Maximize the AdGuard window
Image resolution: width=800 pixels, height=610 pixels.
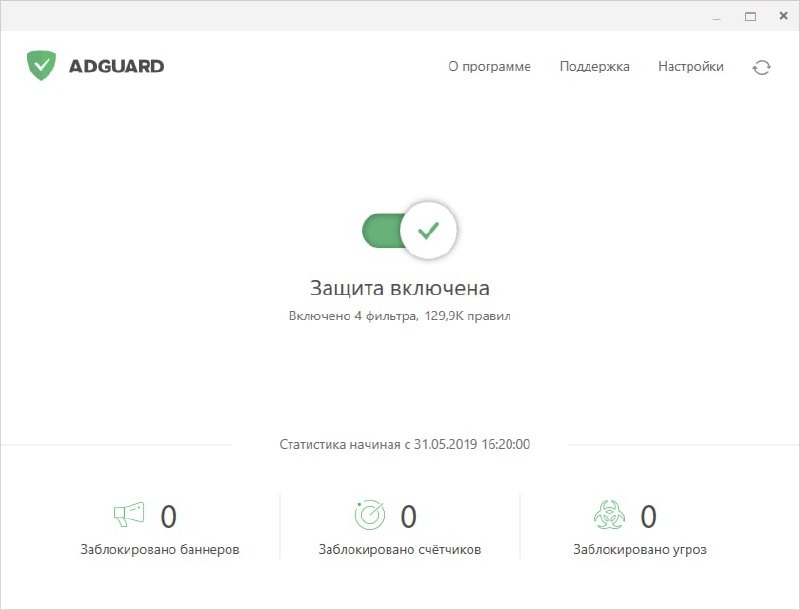coord(750,17)
